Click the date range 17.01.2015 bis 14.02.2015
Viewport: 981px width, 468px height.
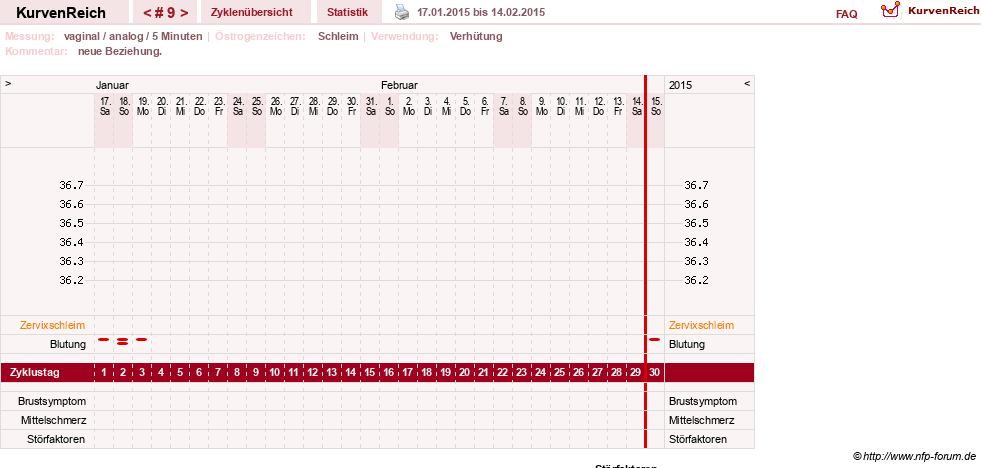481,12
